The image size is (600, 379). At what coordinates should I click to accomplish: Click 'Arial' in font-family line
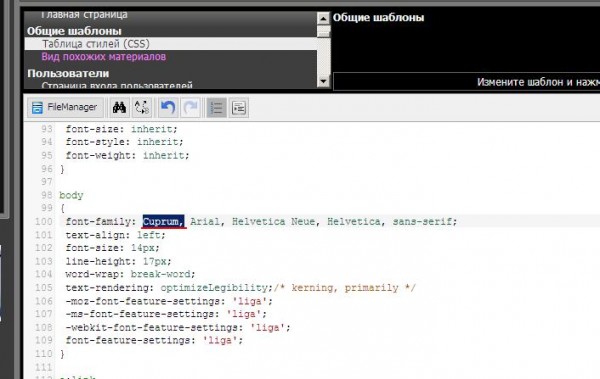click(x=205, y=221)
